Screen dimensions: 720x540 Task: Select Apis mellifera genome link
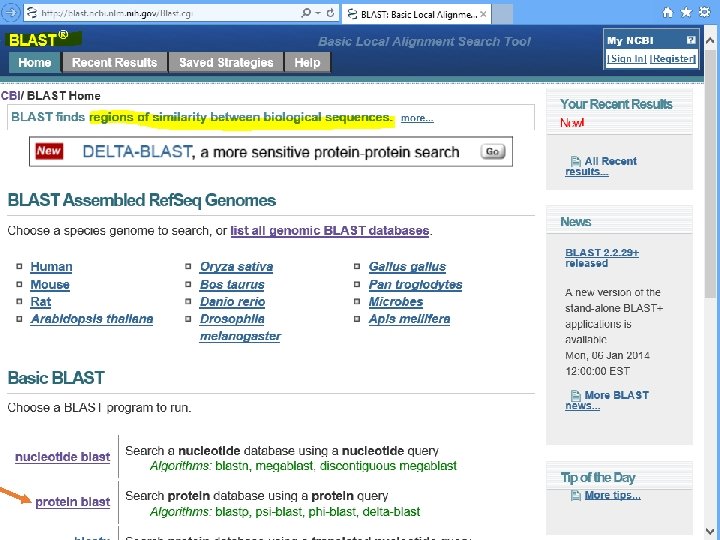pos(409,319)
